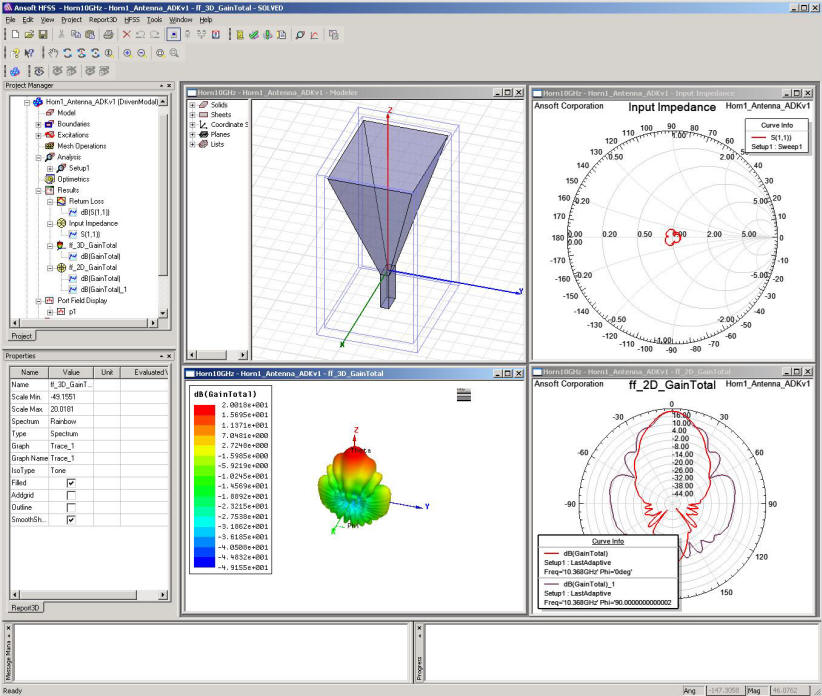This screenshot has width=822, height=696.
Task: Click the green middle of the color scale
Action: tap(204, 486)
